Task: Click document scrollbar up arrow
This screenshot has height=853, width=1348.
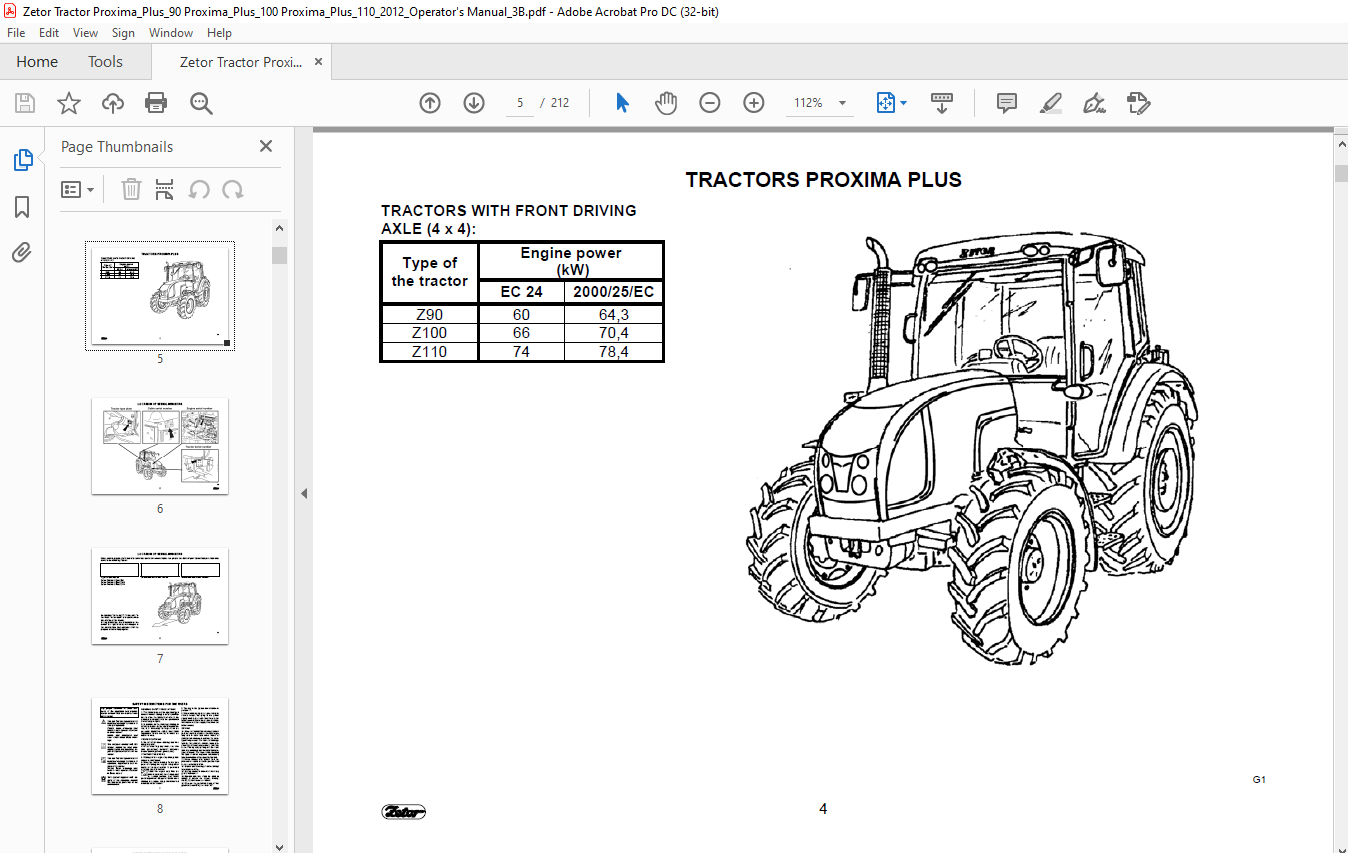Action: [x=1341, y=145]
